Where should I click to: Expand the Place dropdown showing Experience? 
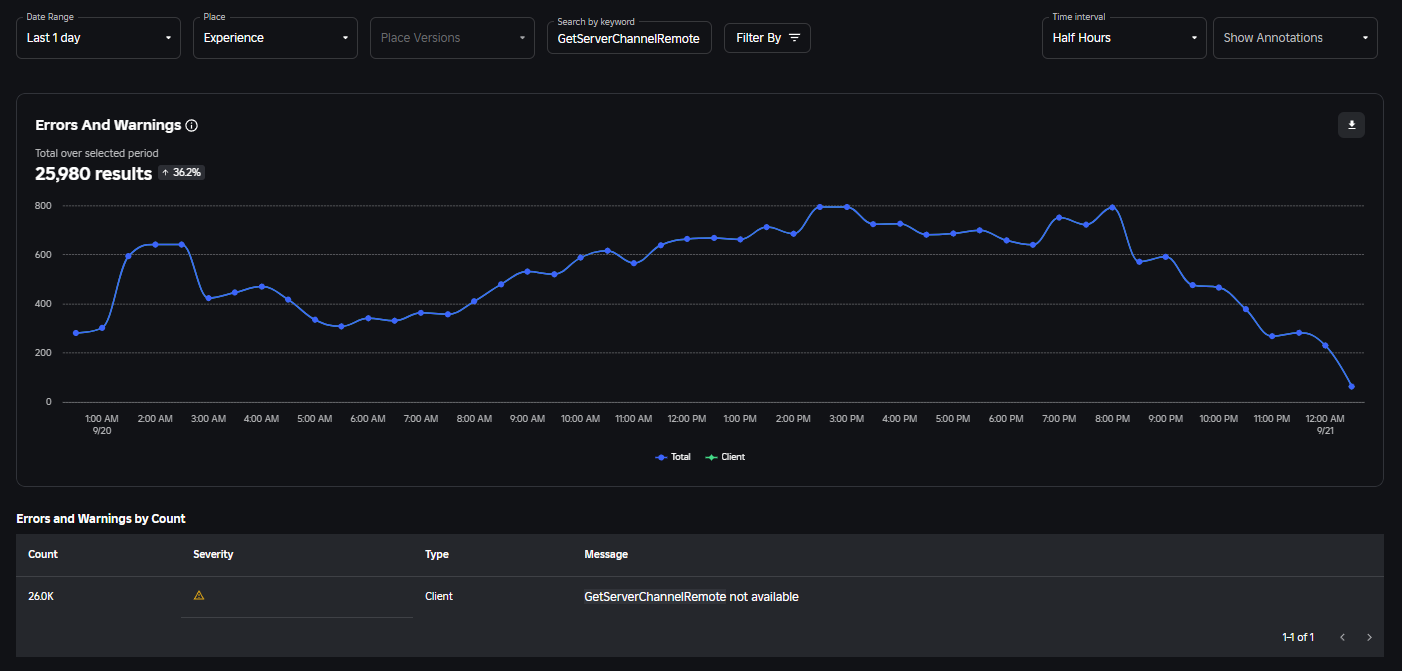point(275,38)
